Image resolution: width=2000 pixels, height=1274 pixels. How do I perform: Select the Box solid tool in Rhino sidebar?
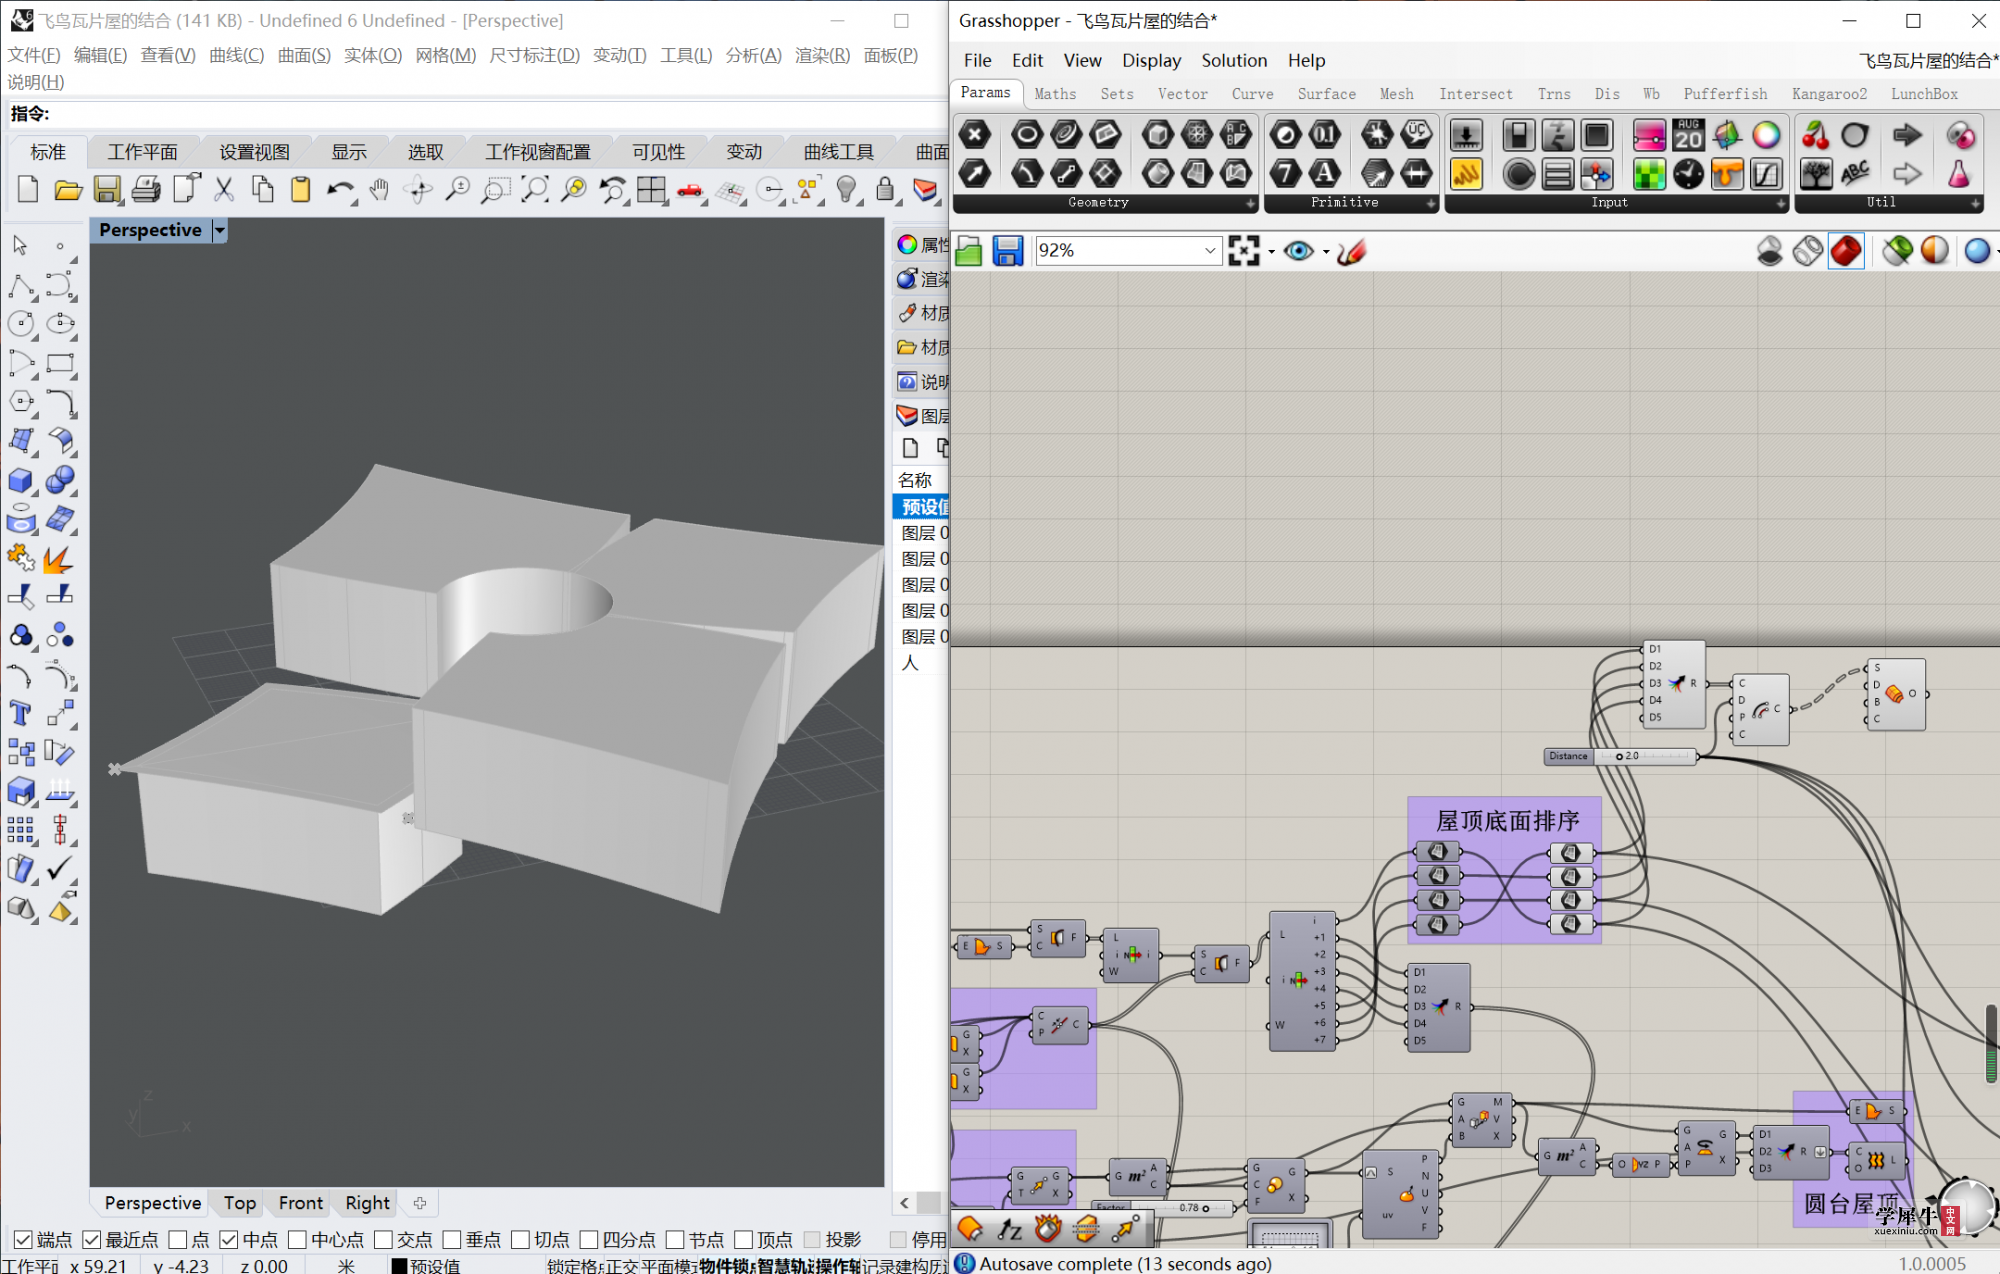pyautogui.click(x=20, y=481)
